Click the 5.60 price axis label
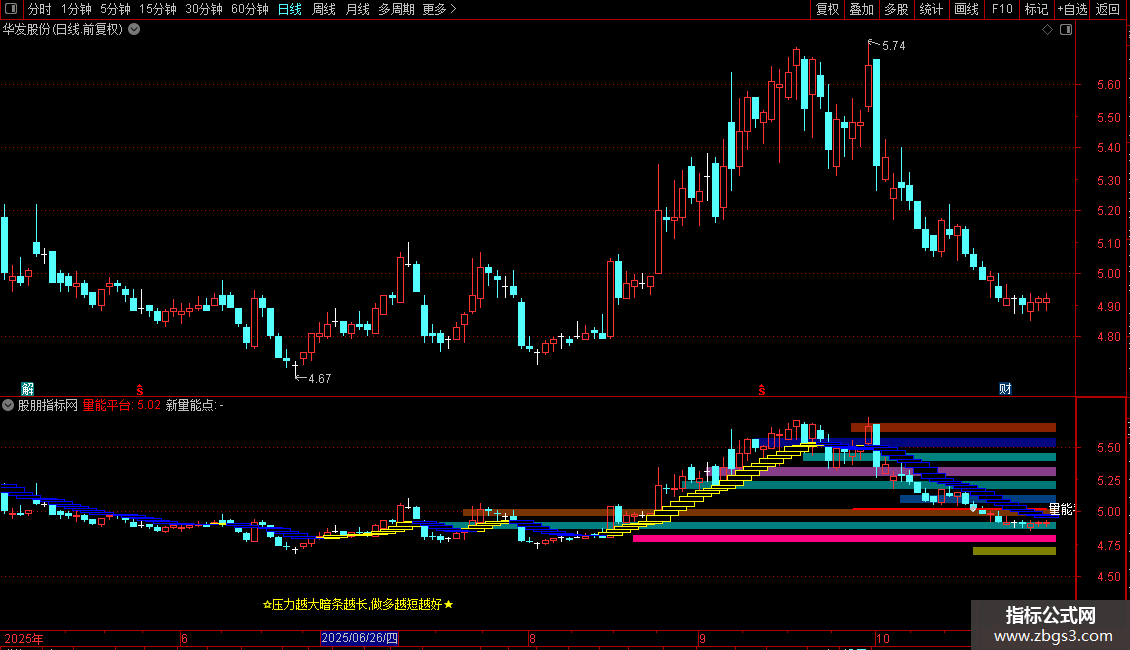This screenshot has width=1130, height=650. pos(1108,85)
